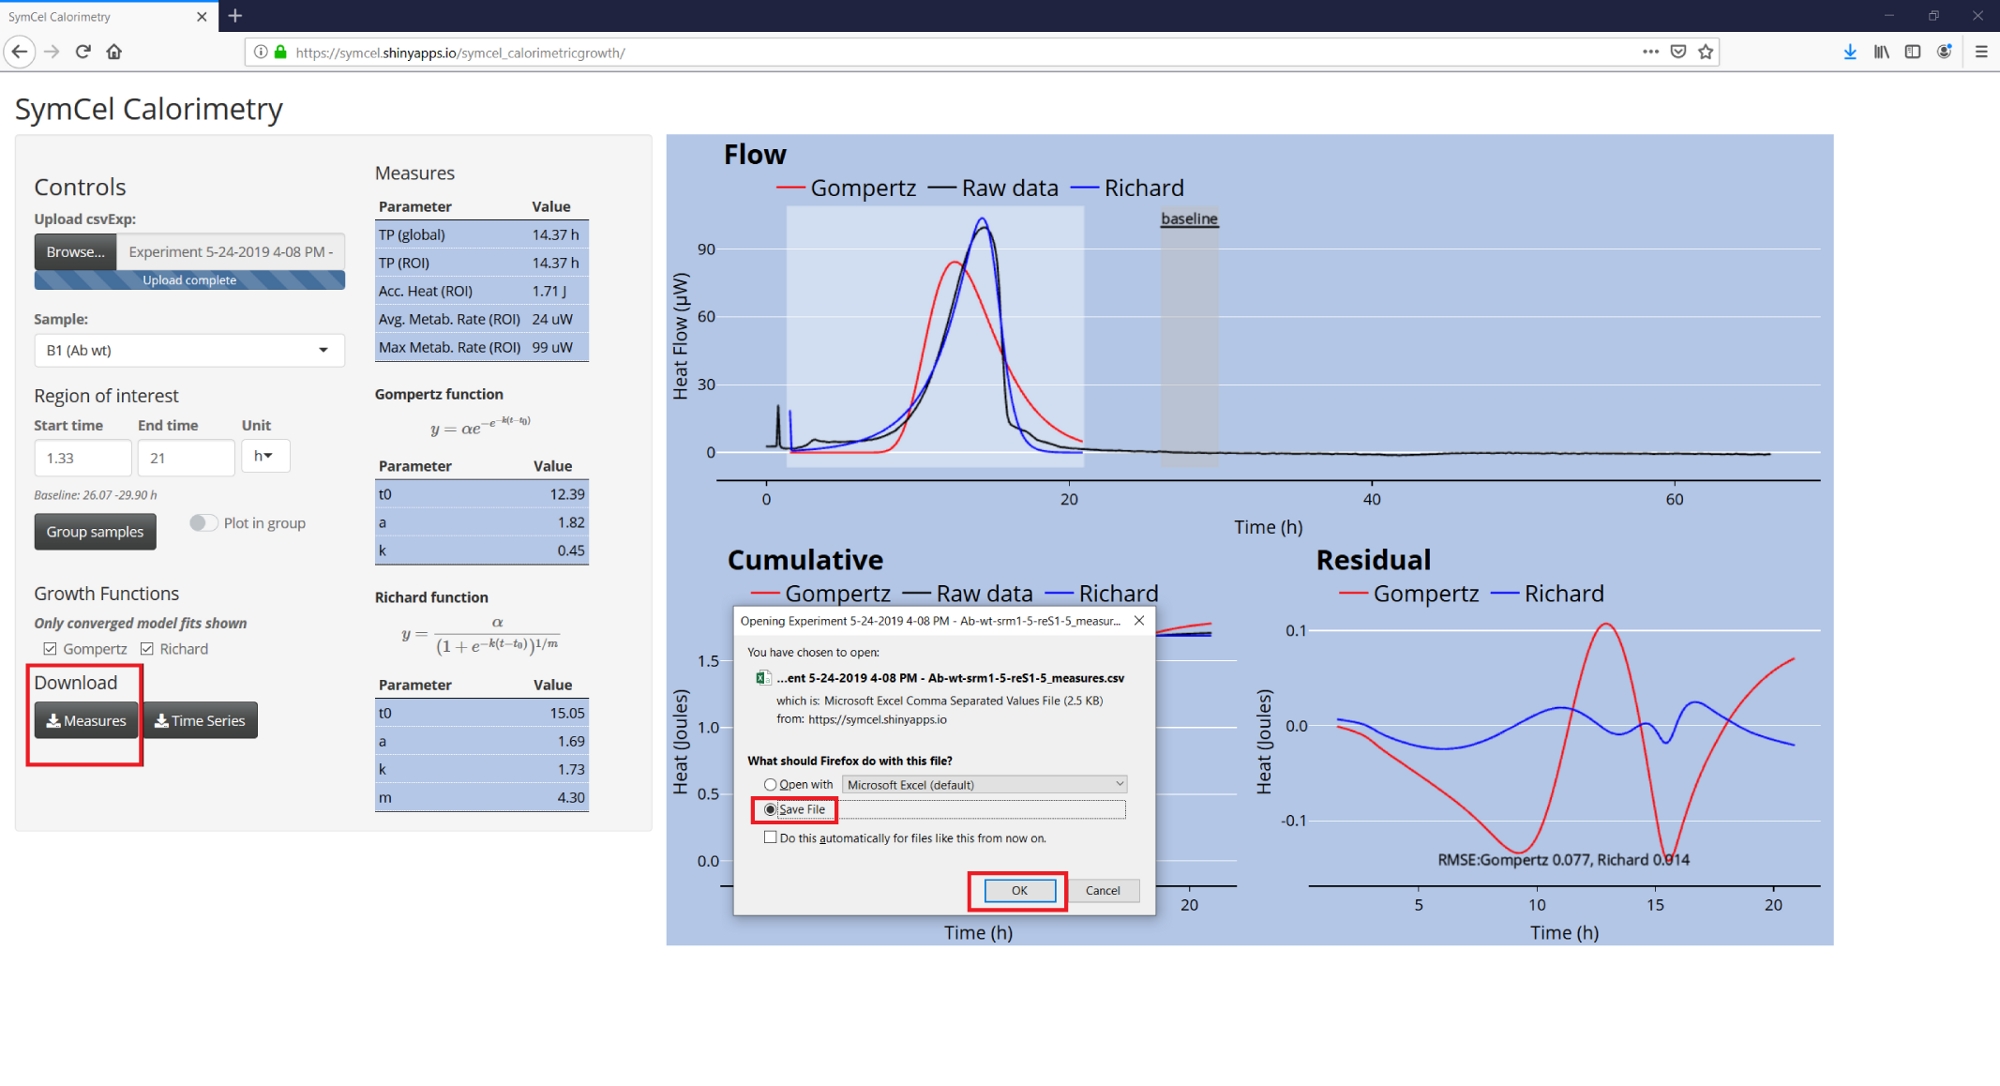The height and width of the screenshot is (1086, 2000).
Task: Go to browser home icon
Action: [114, 52]
